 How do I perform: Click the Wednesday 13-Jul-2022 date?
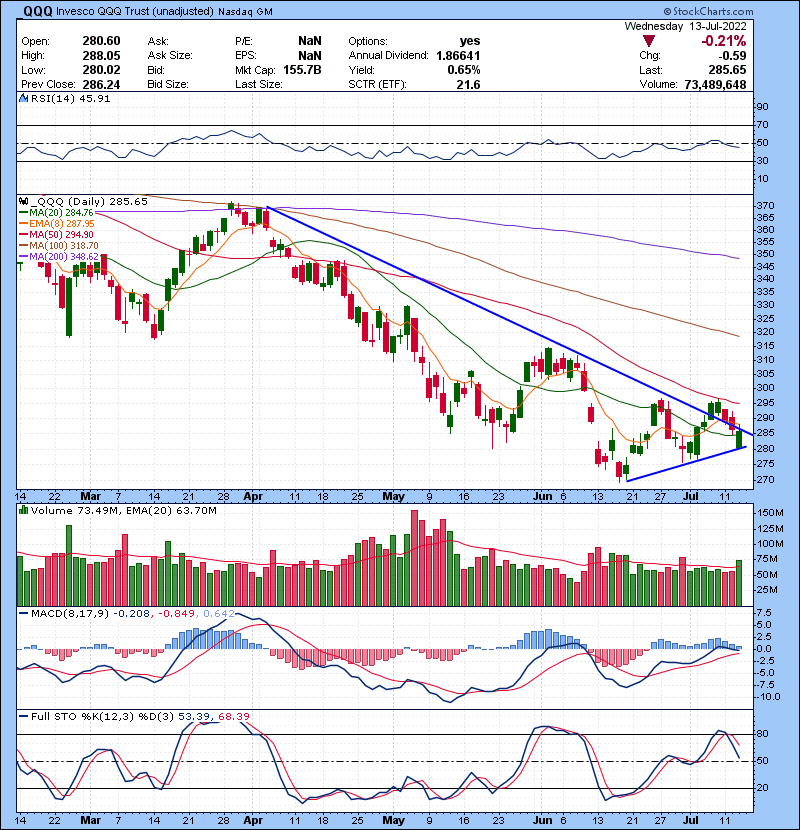pyautogui.click(x=686, y=26)
